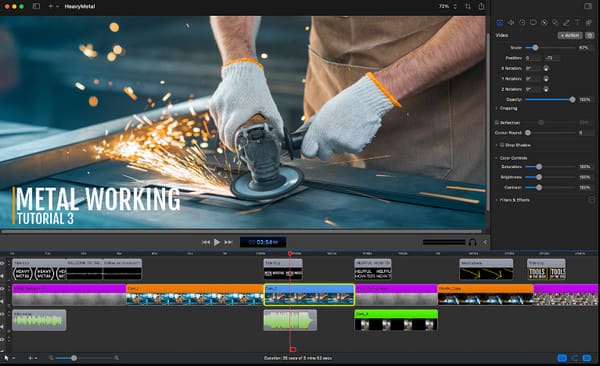Toggle visibility eye of the main video track
Screen dimensions: 600x366
(3, 289)
